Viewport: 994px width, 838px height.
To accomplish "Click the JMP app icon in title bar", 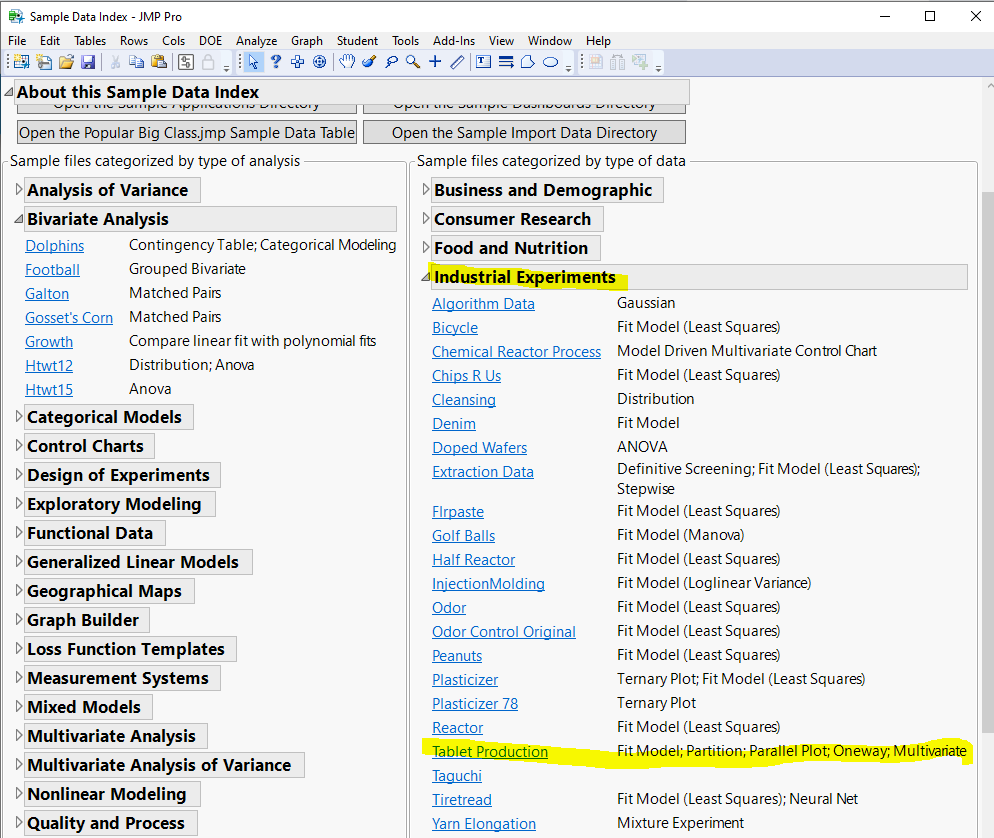I will coord(16,16).
